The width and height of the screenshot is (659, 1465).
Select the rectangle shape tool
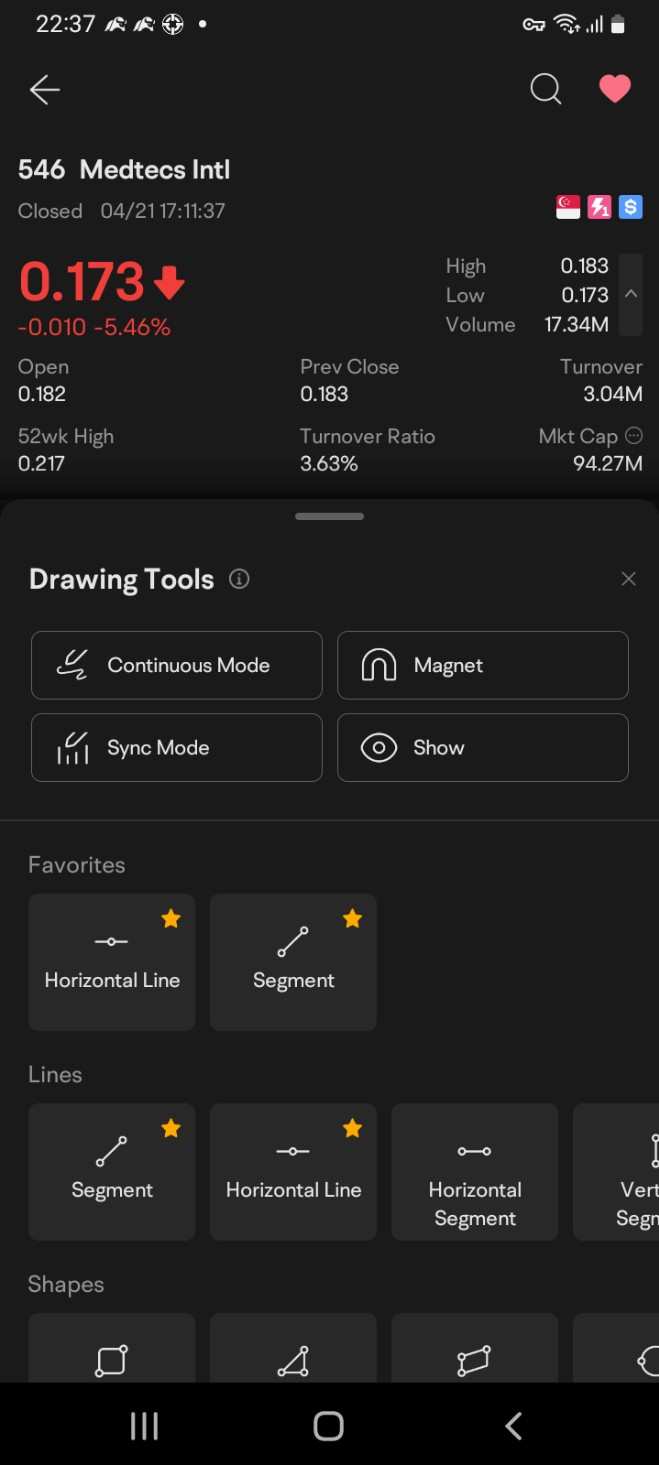point(112,1348)
